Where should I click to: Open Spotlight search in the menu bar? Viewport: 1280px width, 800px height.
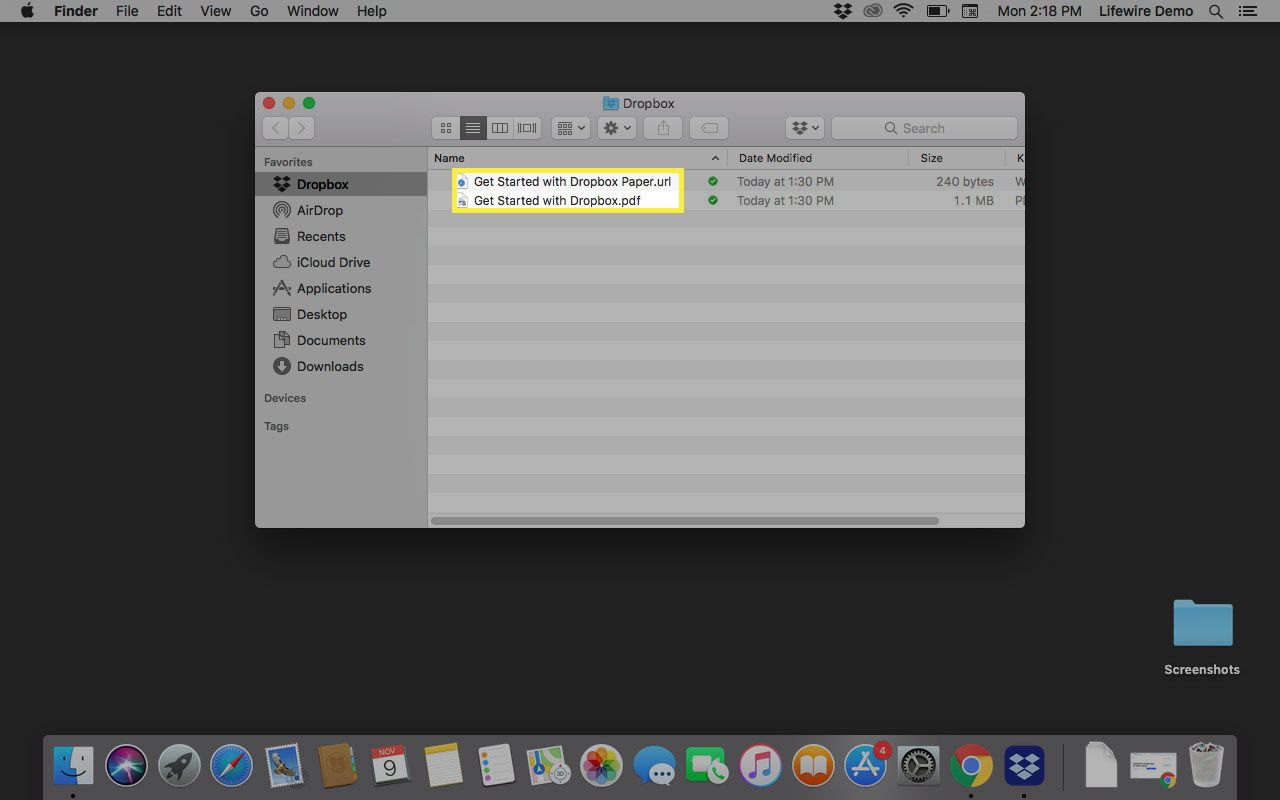(1216, 11)
